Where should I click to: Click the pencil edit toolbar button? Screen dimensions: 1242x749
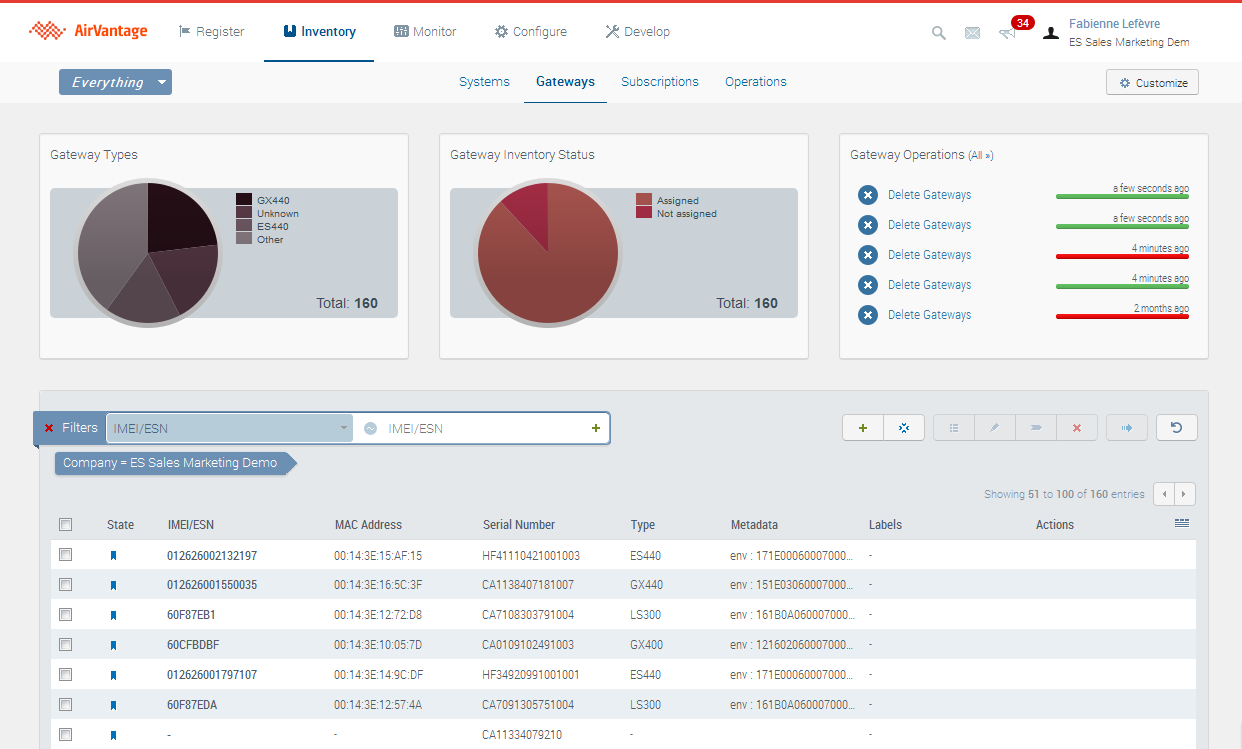pos(995,428)
